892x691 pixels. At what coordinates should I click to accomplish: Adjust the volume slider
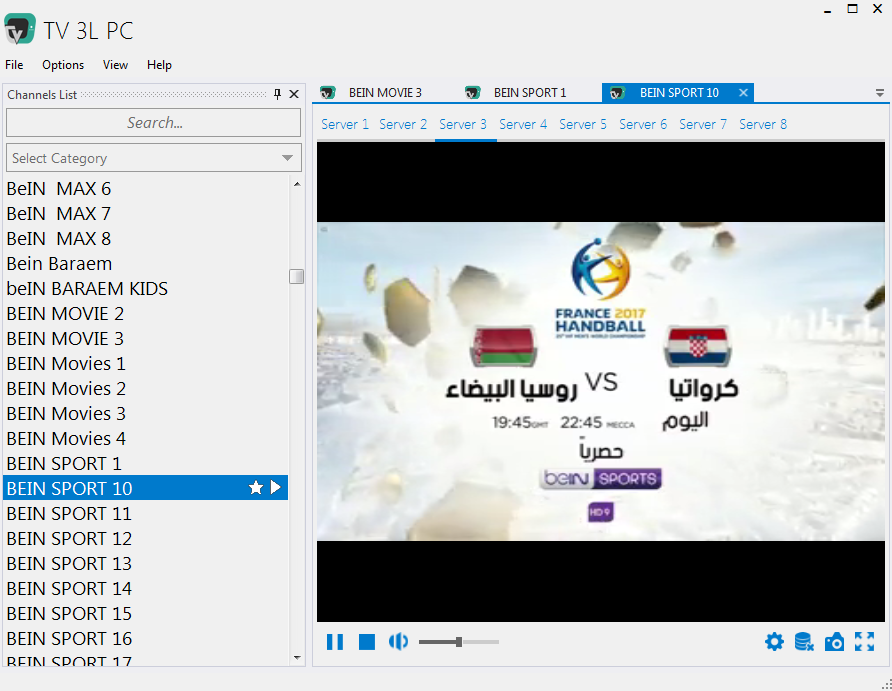[x=459, y=642]
